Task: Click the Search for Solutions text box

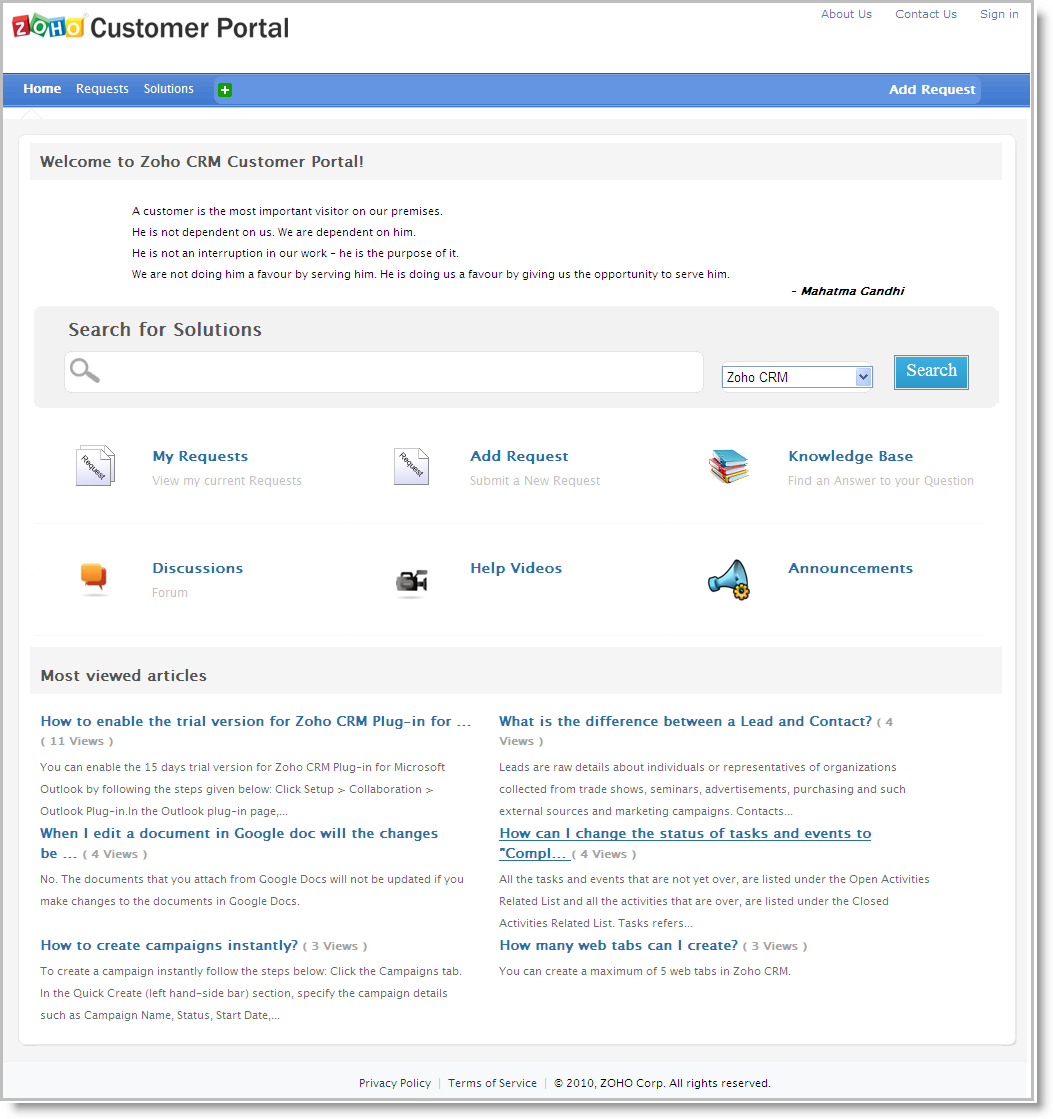Action: pyautogui.click(x=384, y=372)
